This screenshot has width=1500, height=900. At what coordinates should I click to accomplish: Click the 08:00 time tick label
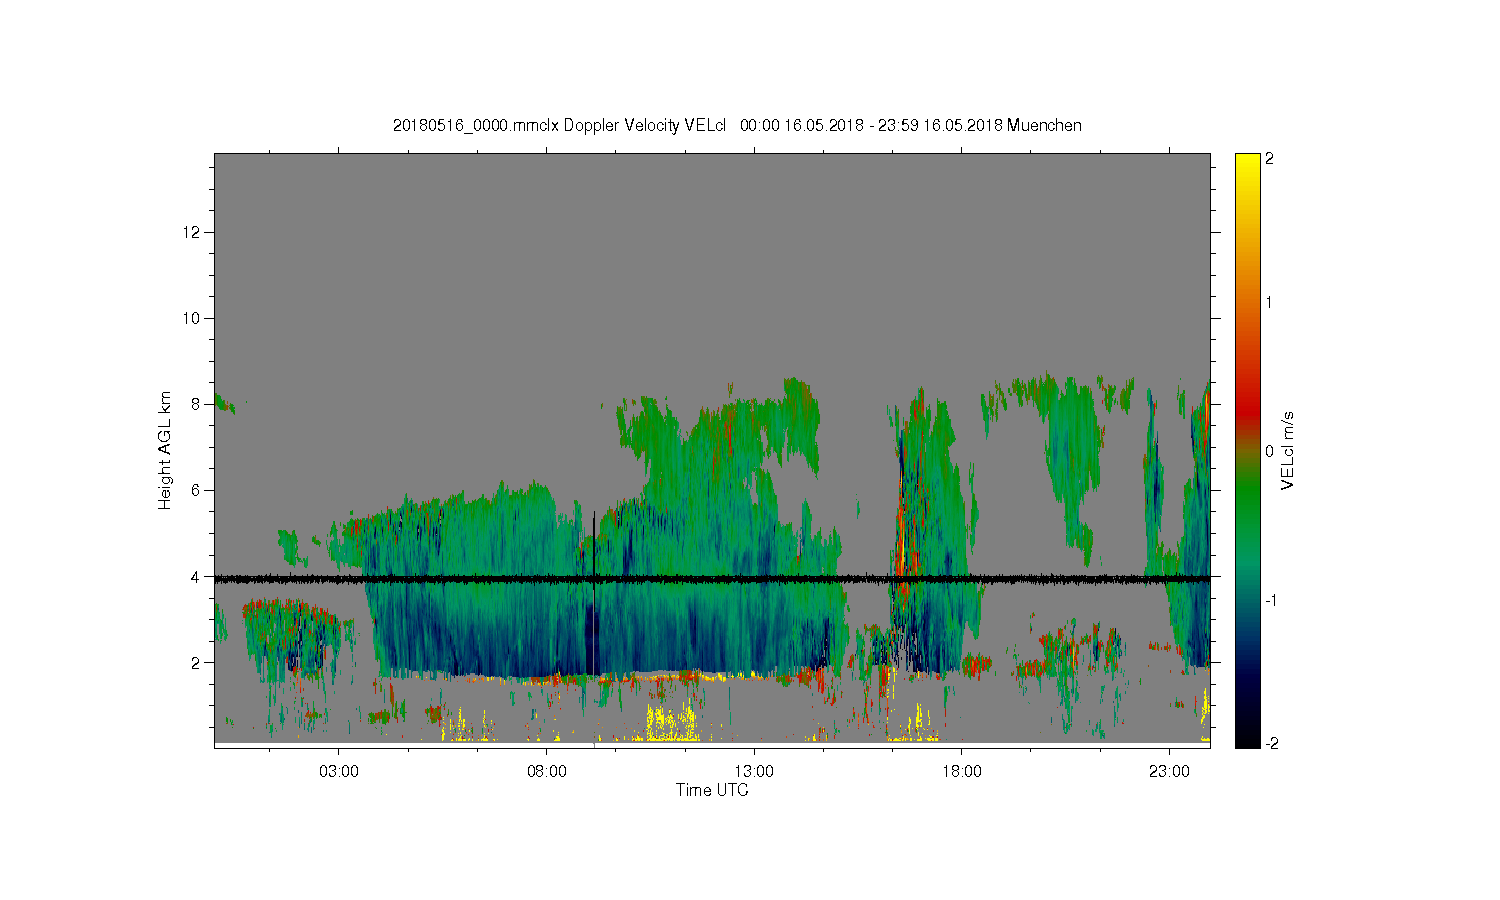pyautogui.click(x=547, y=772)
